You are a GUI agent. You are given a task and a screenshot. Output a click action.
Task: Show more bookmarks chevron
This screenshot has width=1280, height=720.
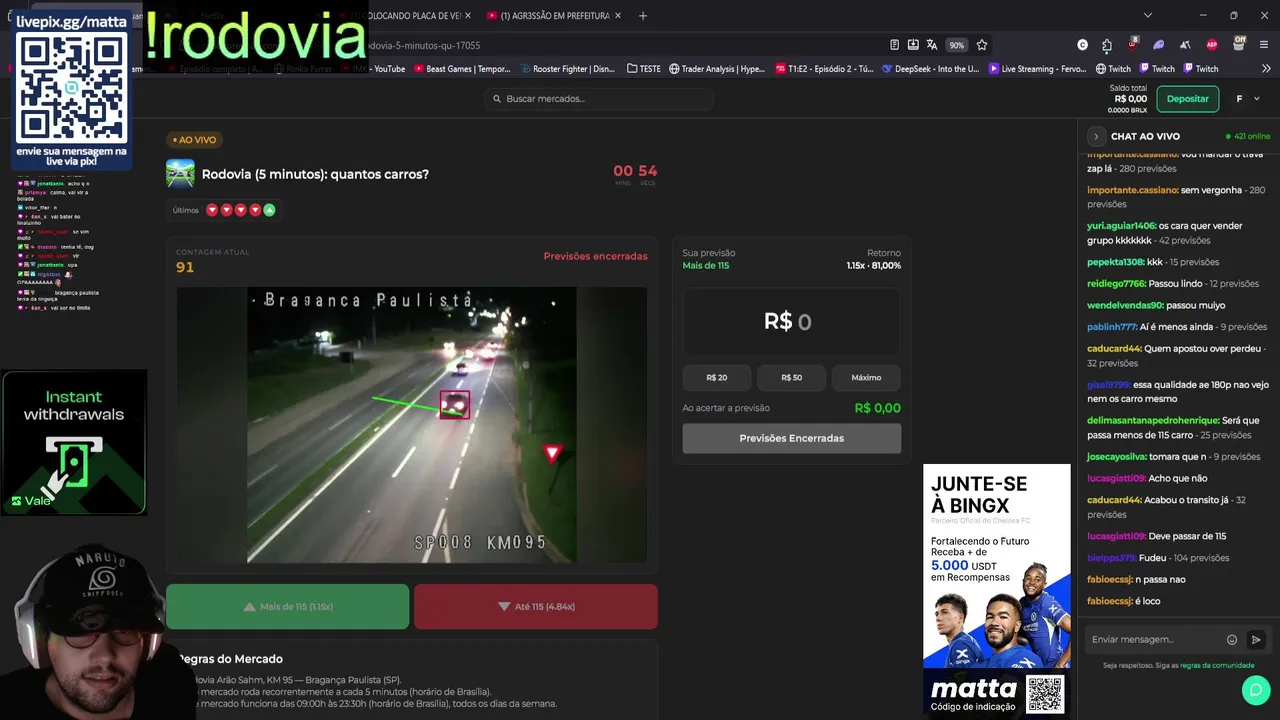1265,69
